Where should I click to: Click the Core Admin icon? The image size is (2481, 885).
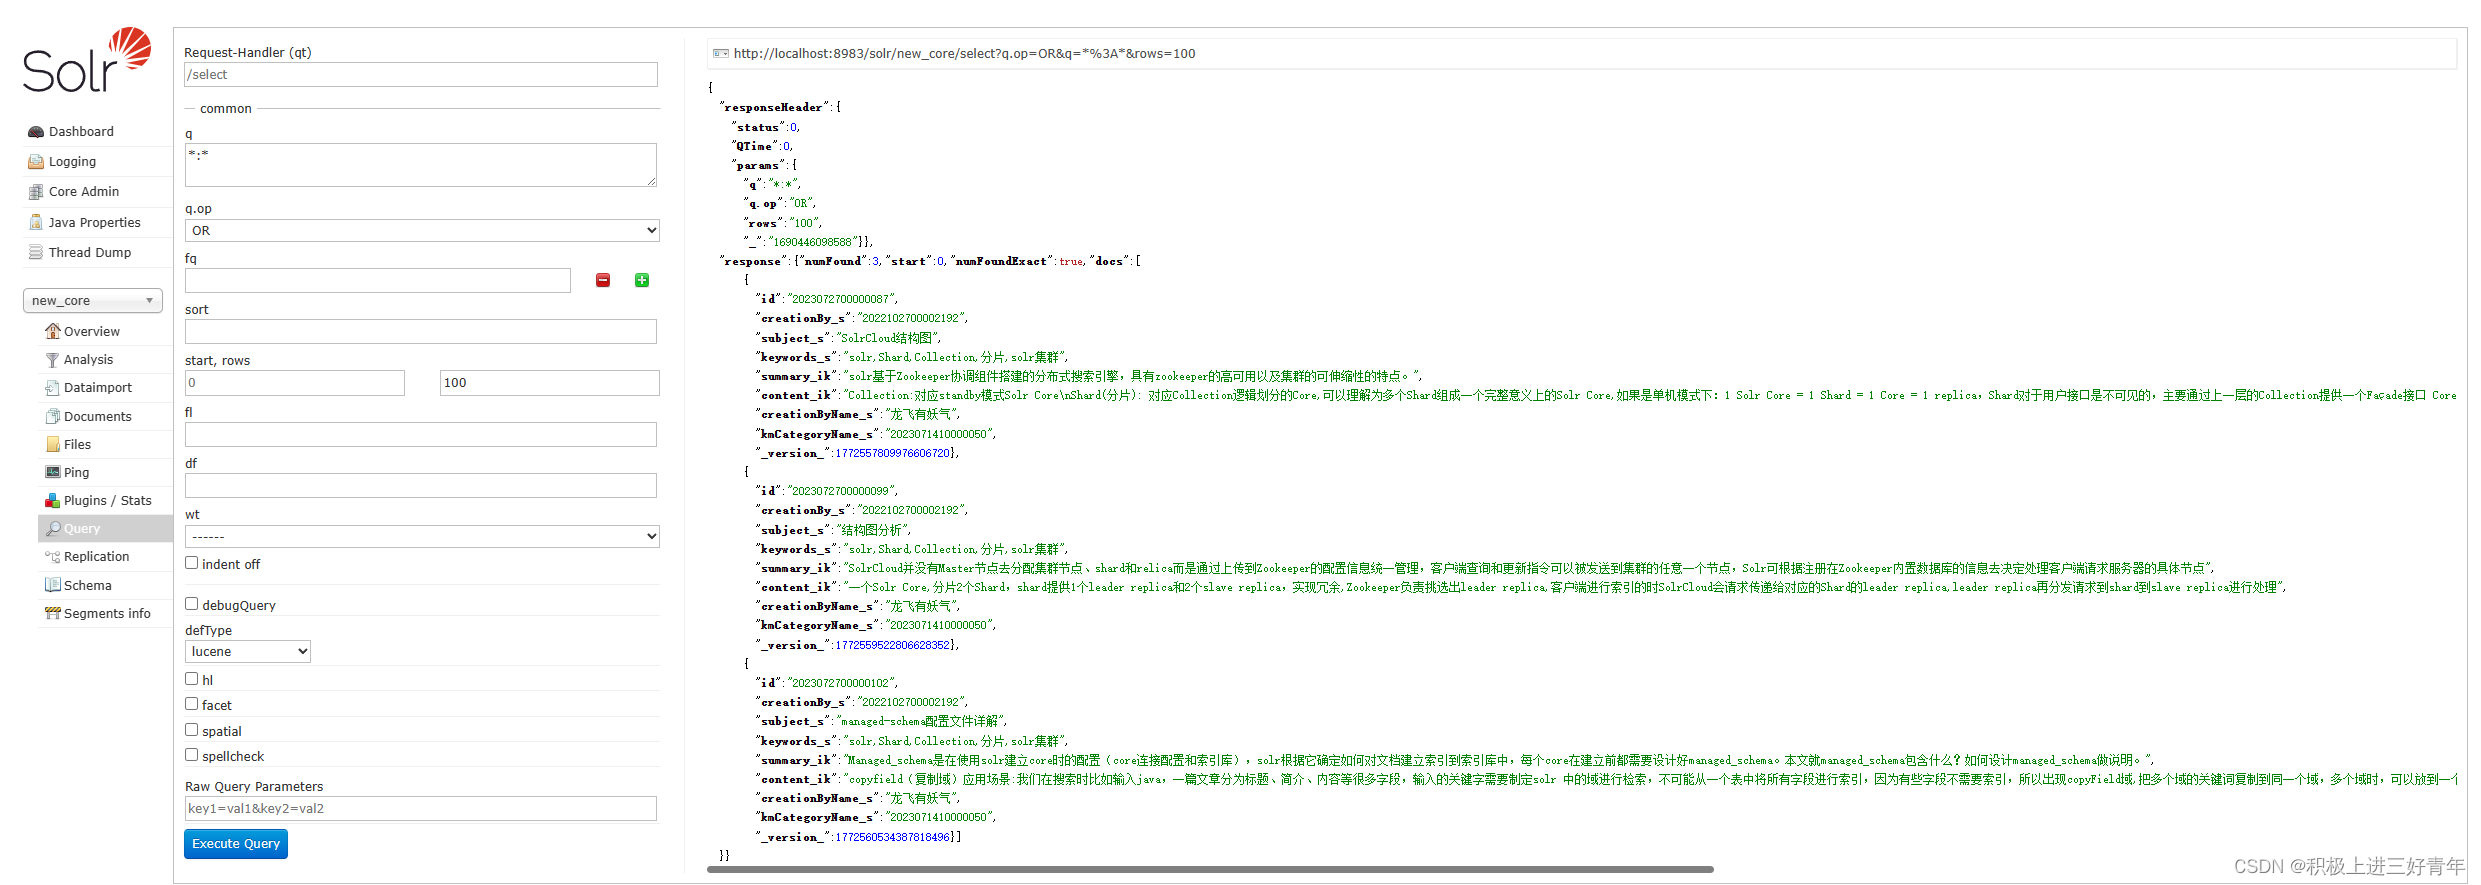coord(36,192)
